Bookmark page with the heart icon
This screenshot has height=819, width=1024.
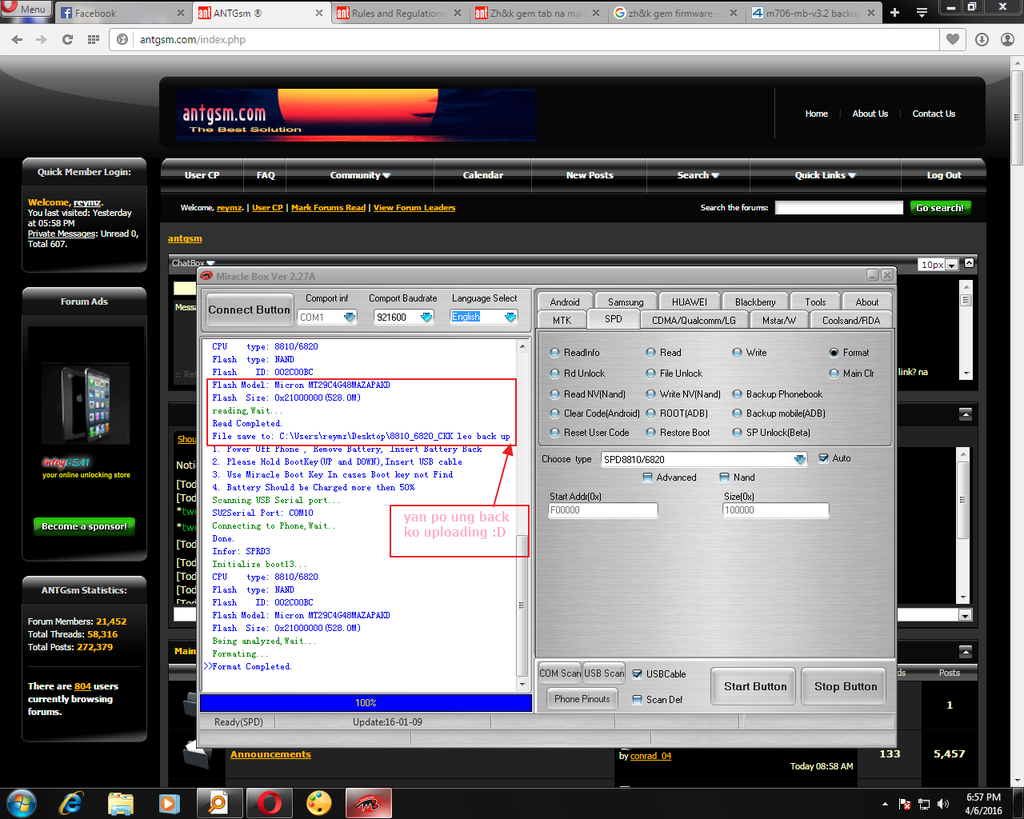tap(952, 39)
